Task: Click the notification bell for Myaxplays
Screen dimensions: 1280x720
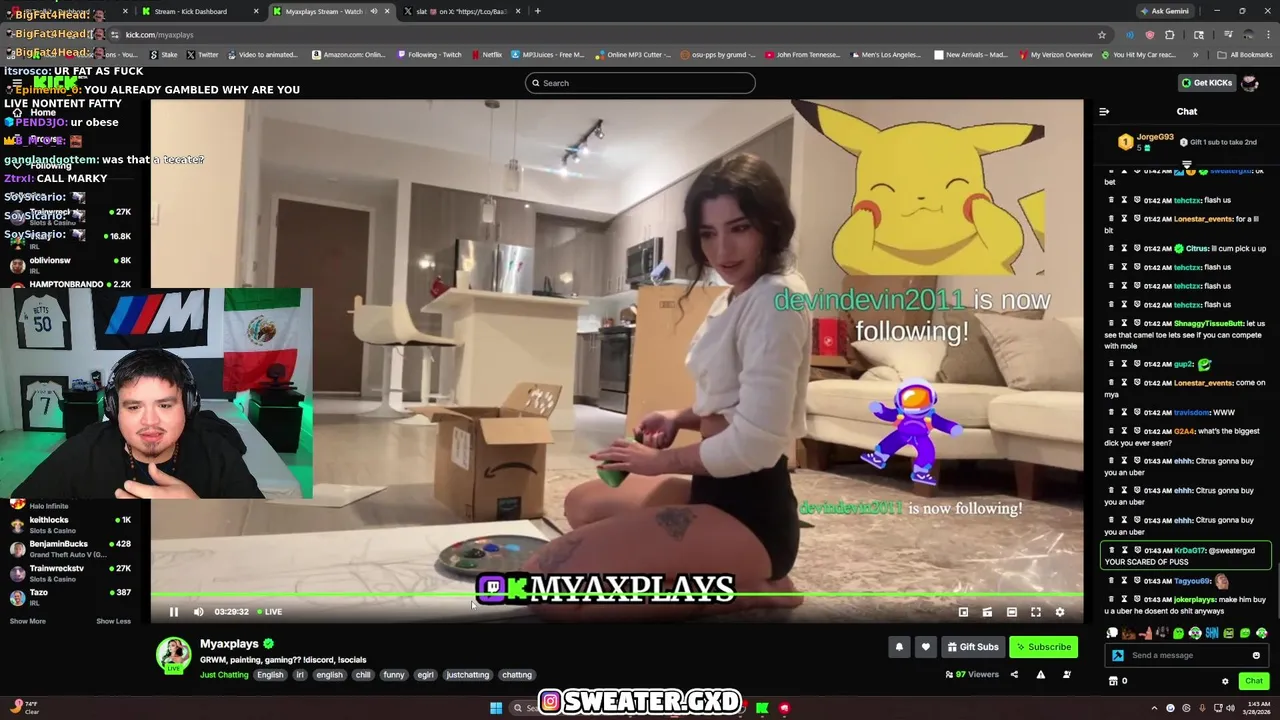Action: 899,647
